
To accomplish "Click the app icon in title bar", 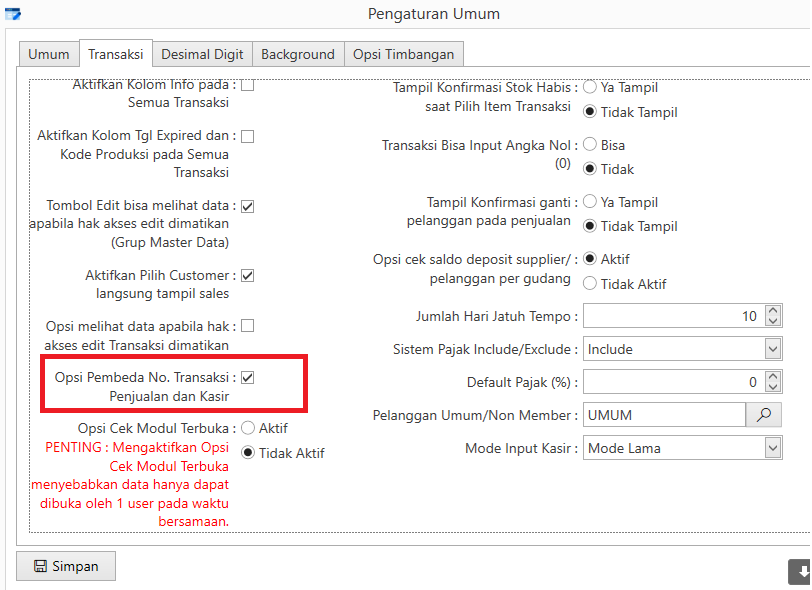I will 12,14.
